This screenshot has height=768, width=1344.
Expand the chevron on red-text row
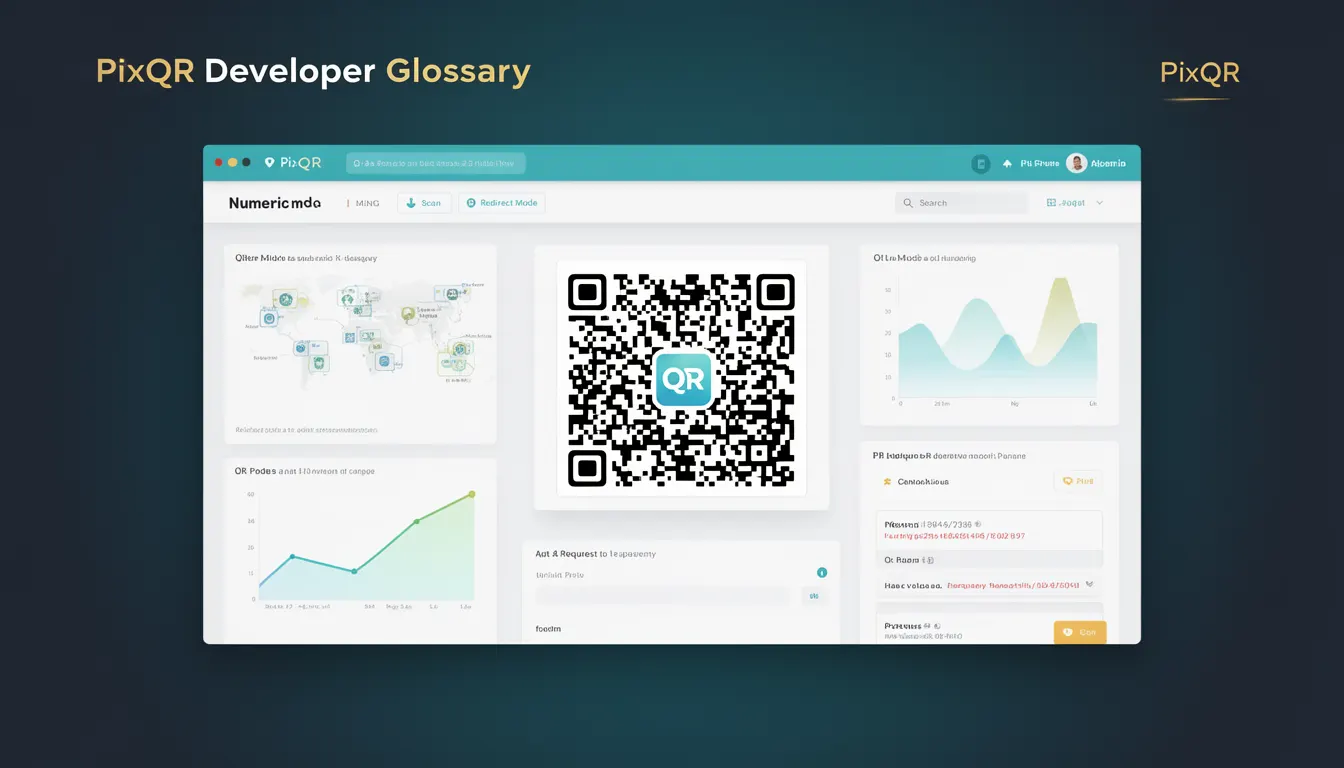[1089, 584]
